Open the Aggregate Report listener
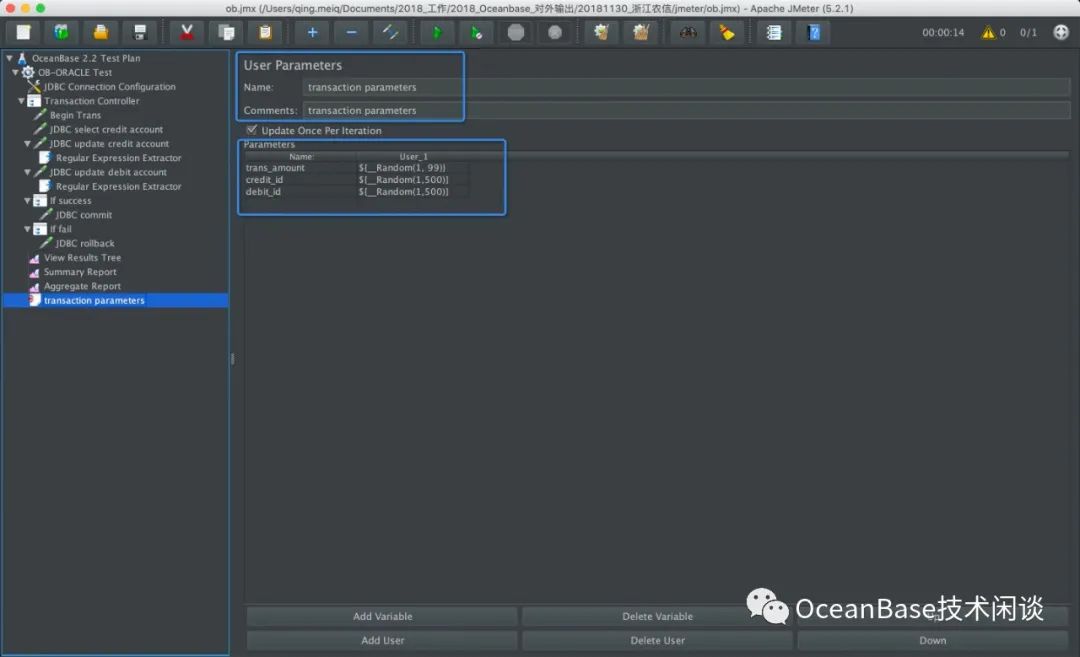 coord(82,286)
